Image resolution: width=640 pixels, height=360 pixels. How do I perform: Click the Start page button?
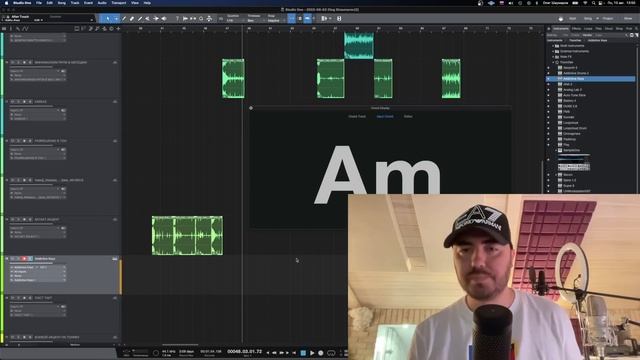click(573, 18)
